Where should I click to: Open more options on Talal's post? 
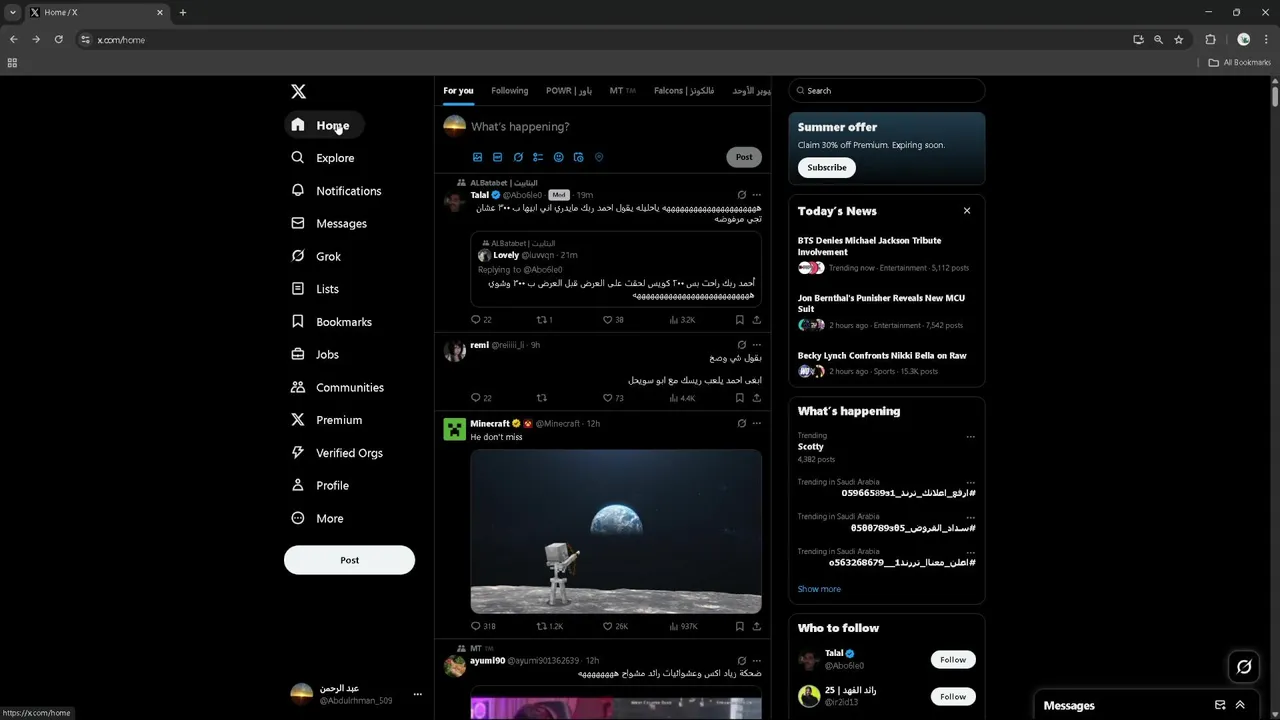(756, 195)
